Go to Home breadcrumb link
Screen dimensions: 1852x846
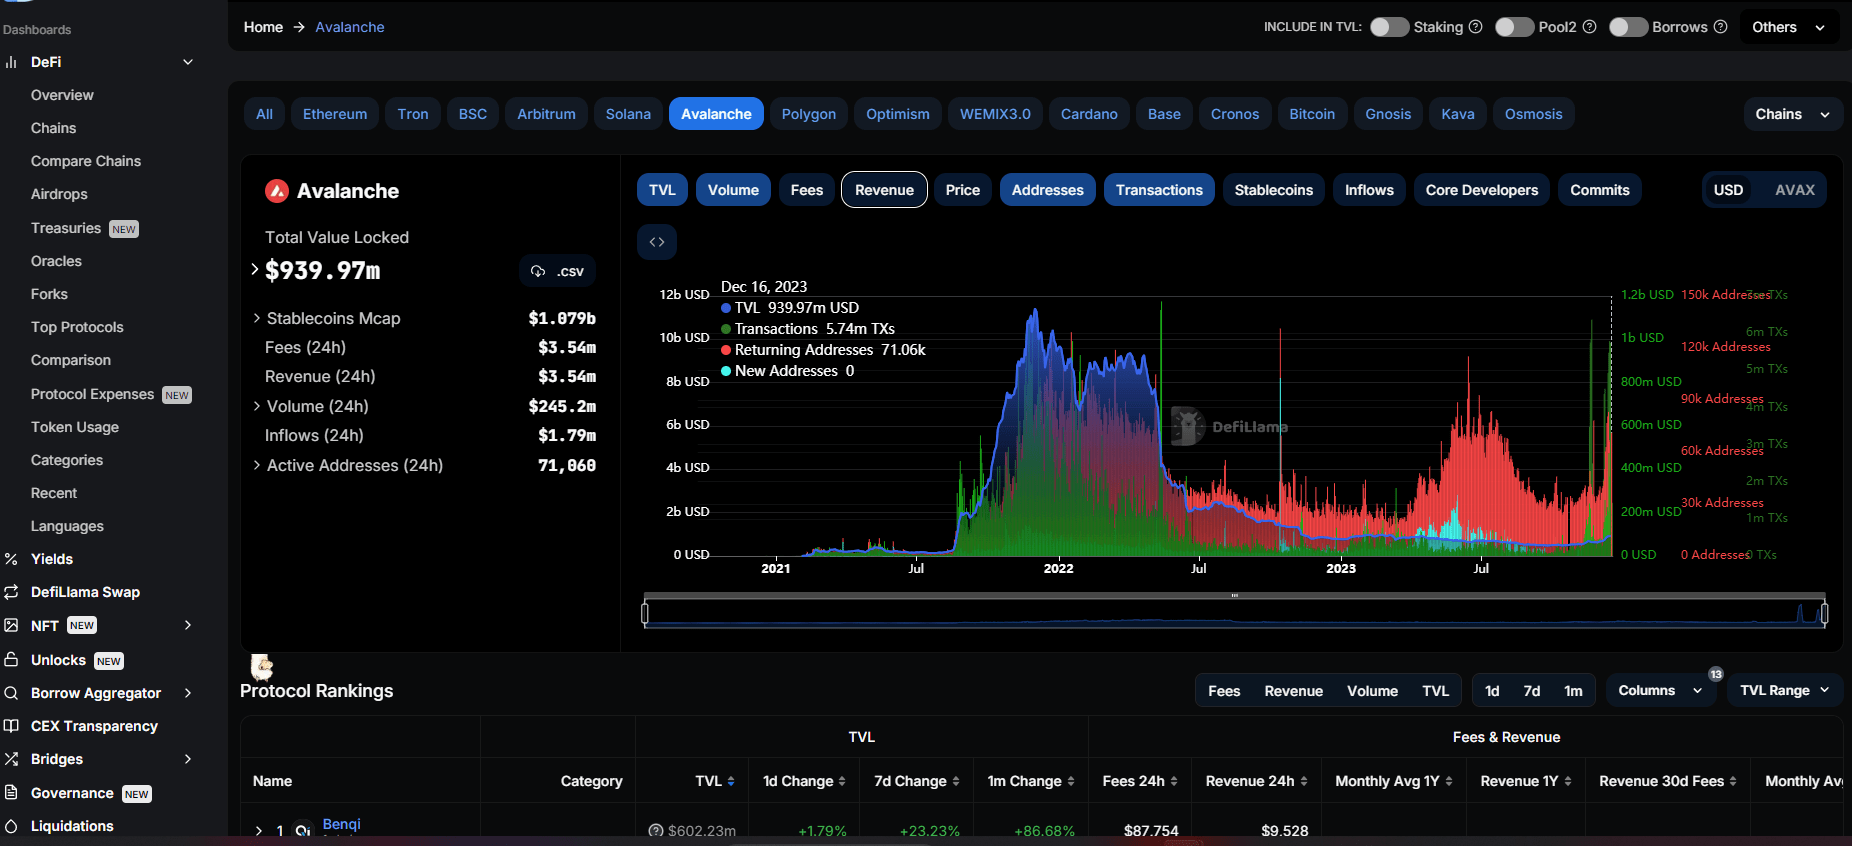tap(263, 27)
